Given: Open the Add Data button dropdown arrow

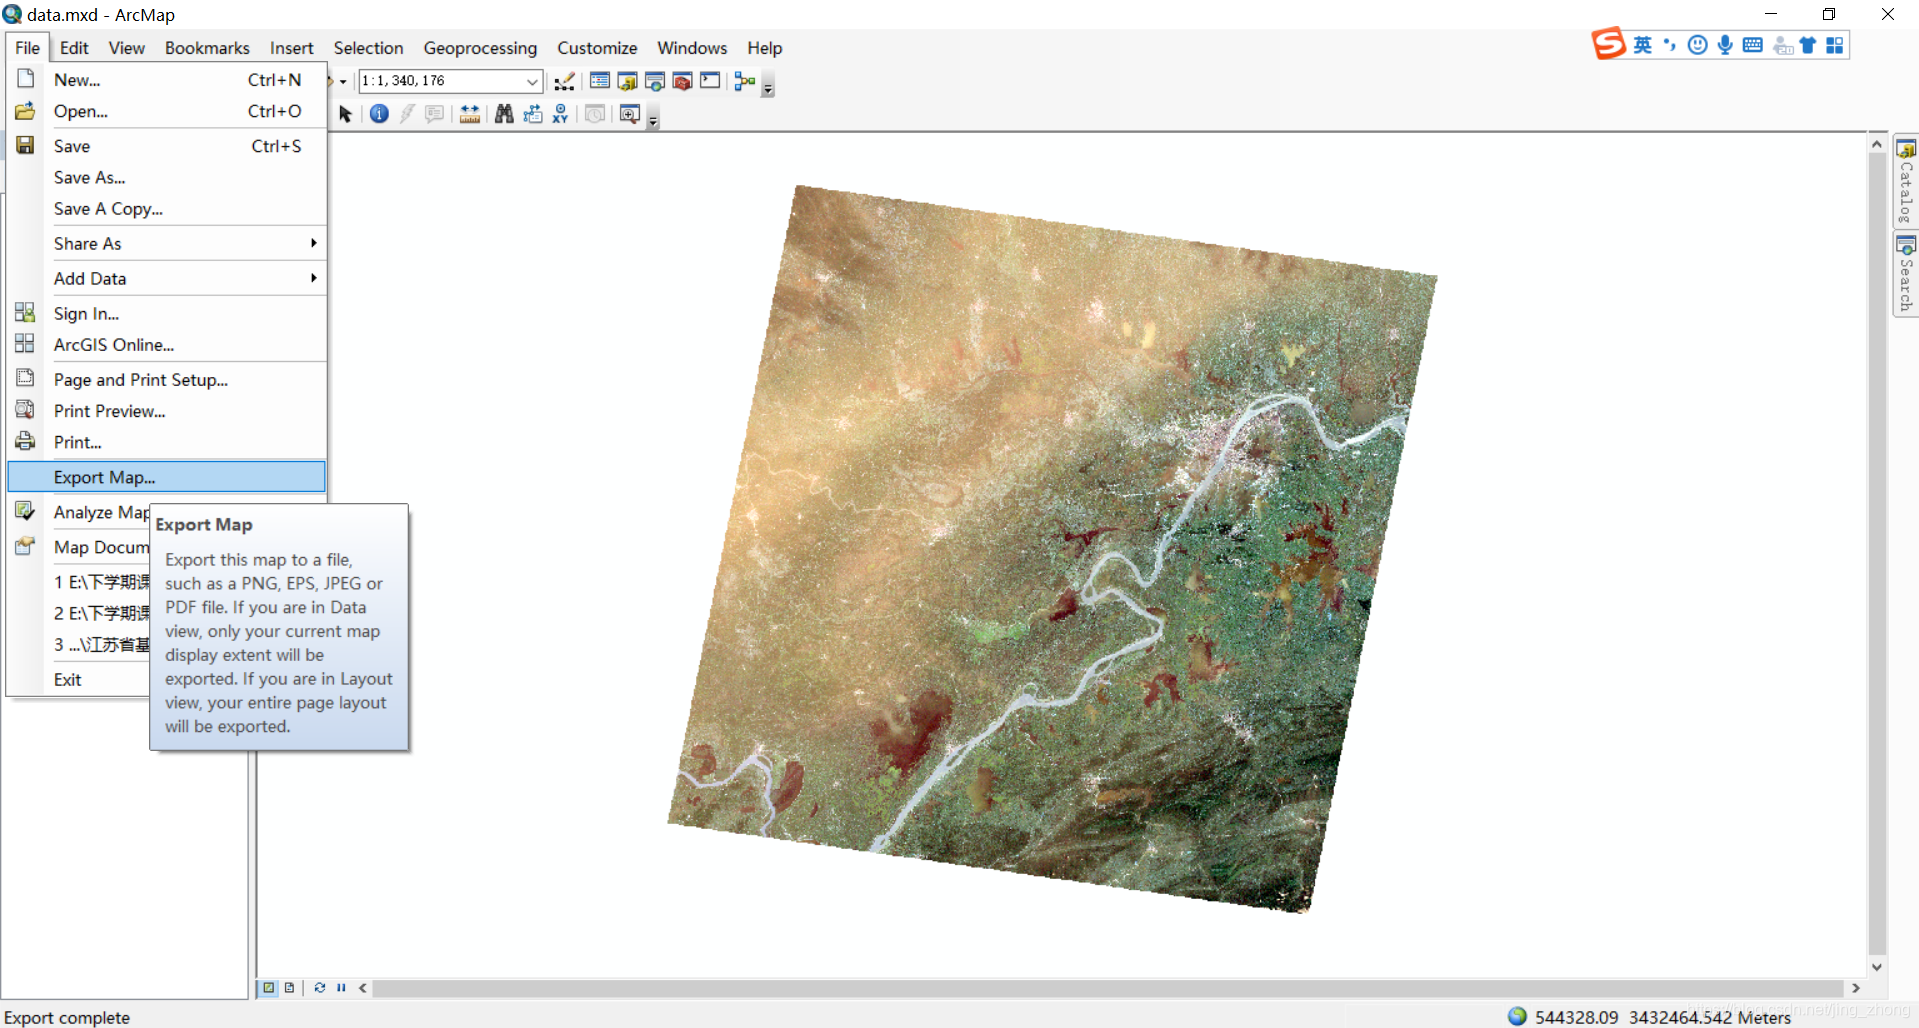Looking at the screenshot, I should coord(343,81).
